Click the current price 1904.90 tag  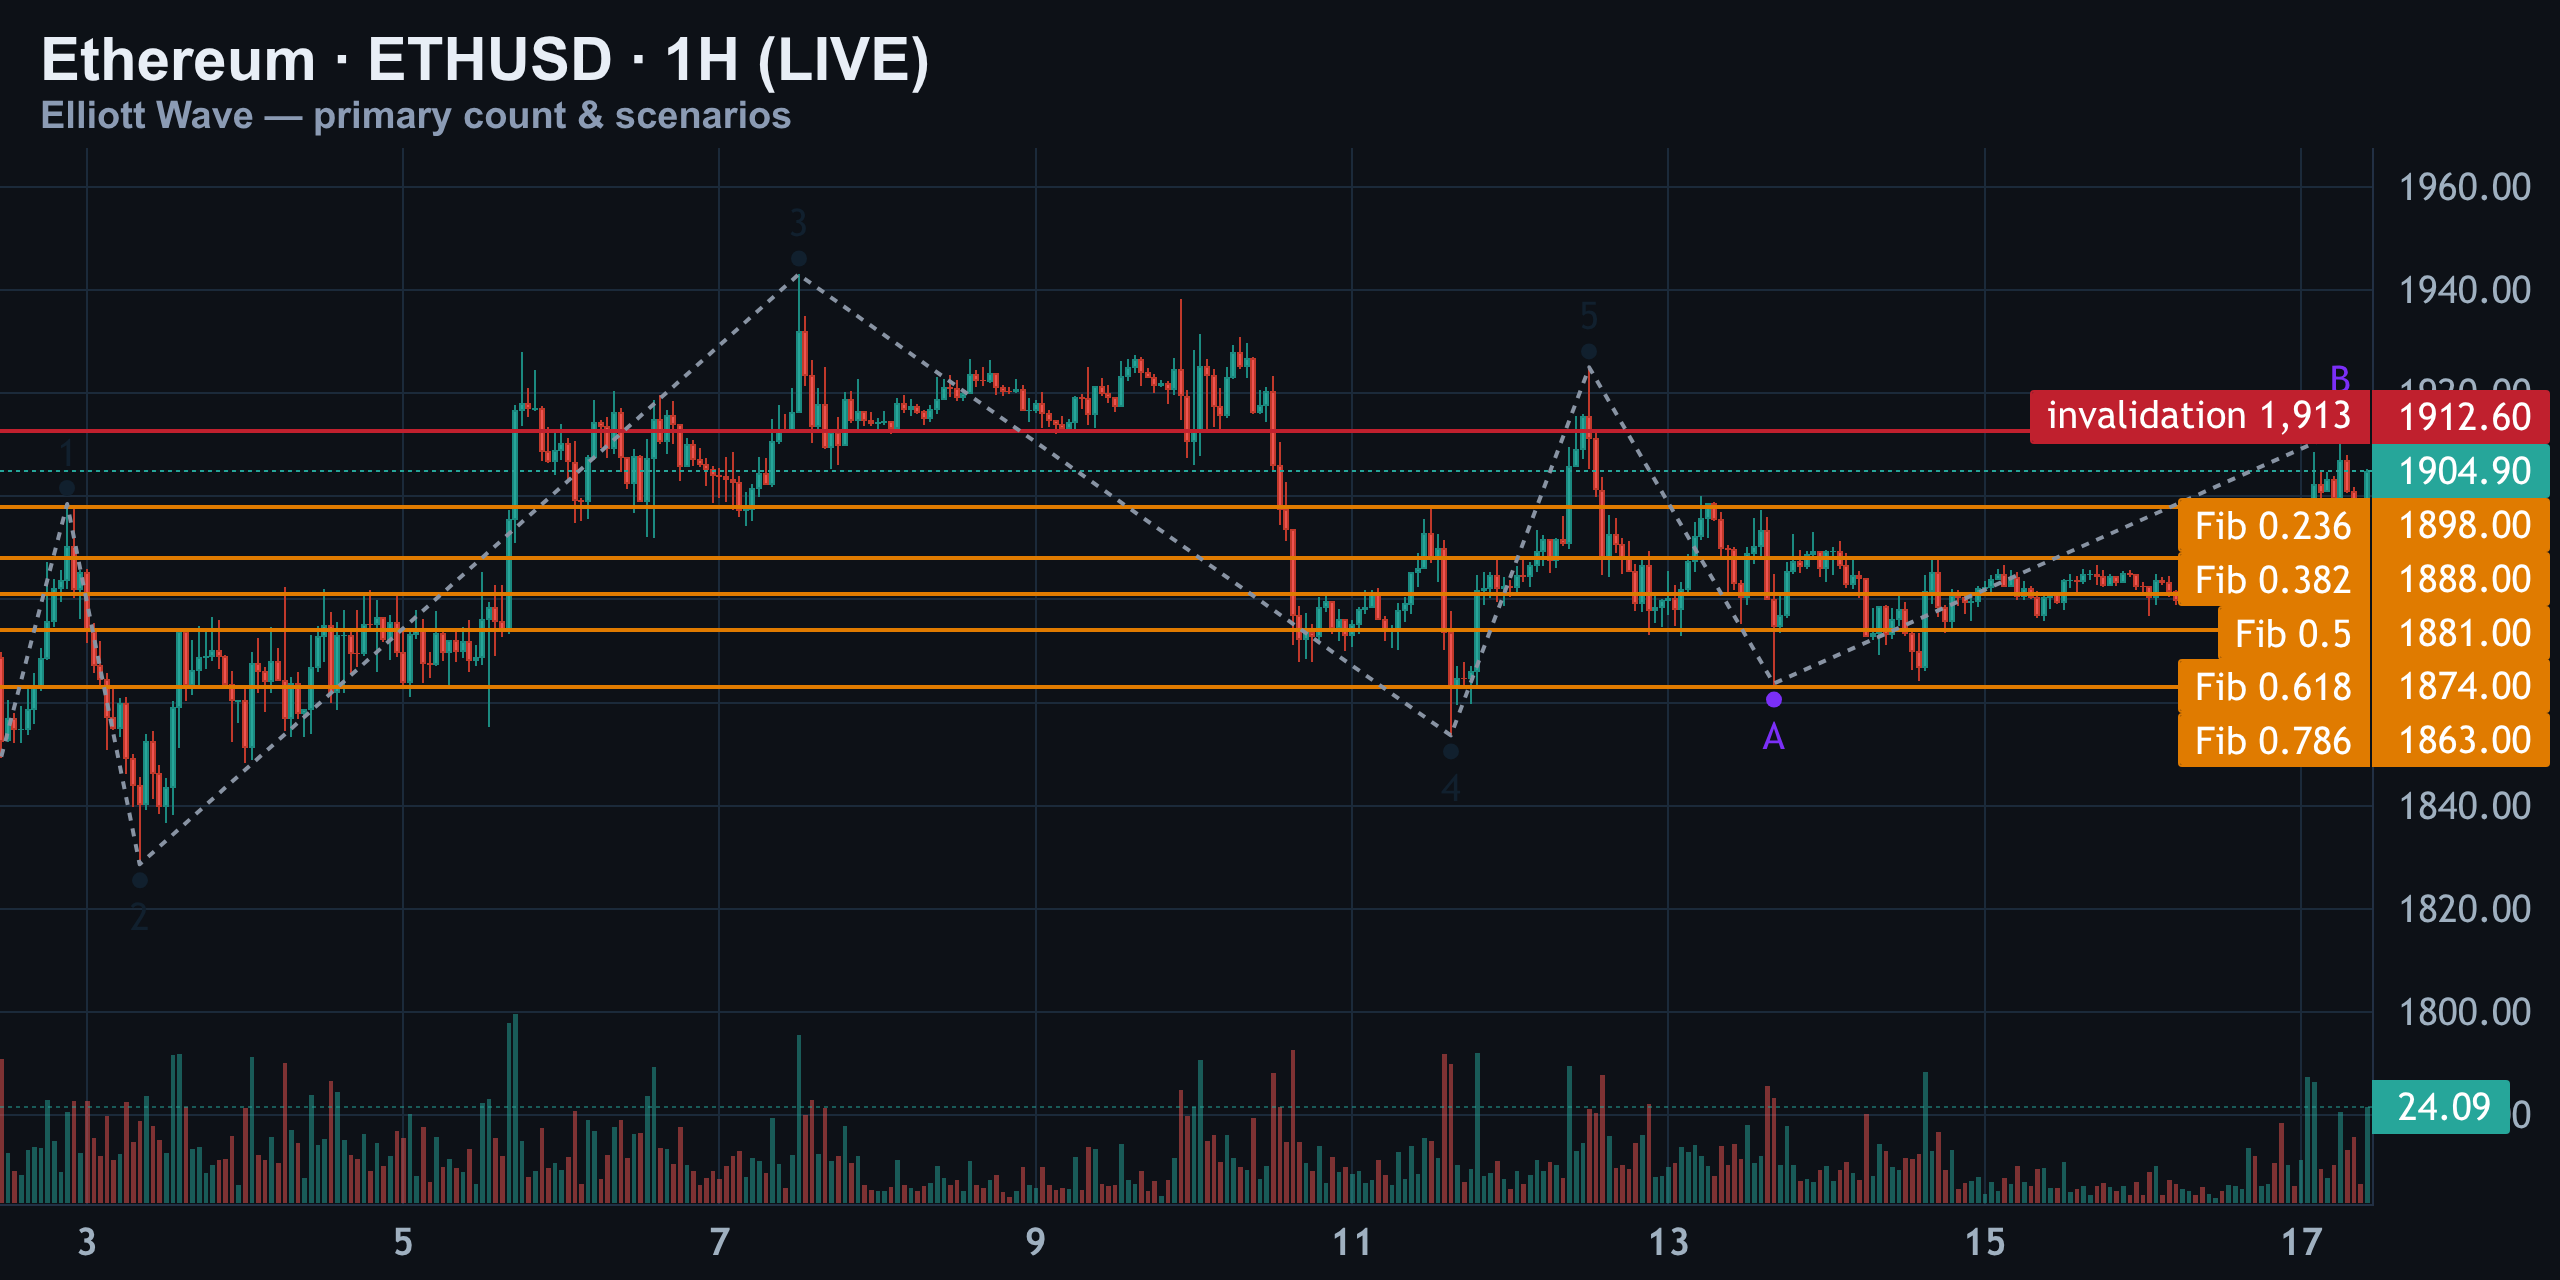coord(2461,471)
